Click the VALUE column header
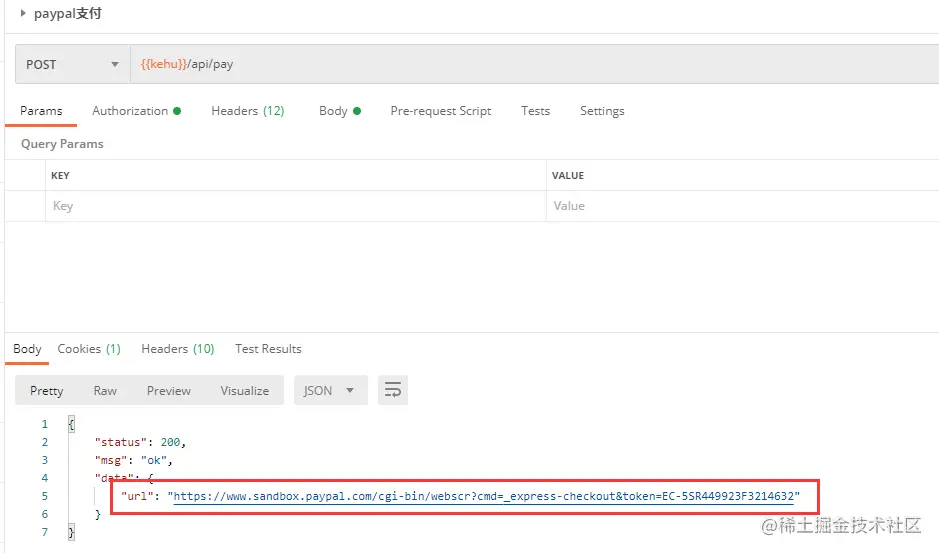Viewport: 939px width, 553px height. [x=568, y=176]
